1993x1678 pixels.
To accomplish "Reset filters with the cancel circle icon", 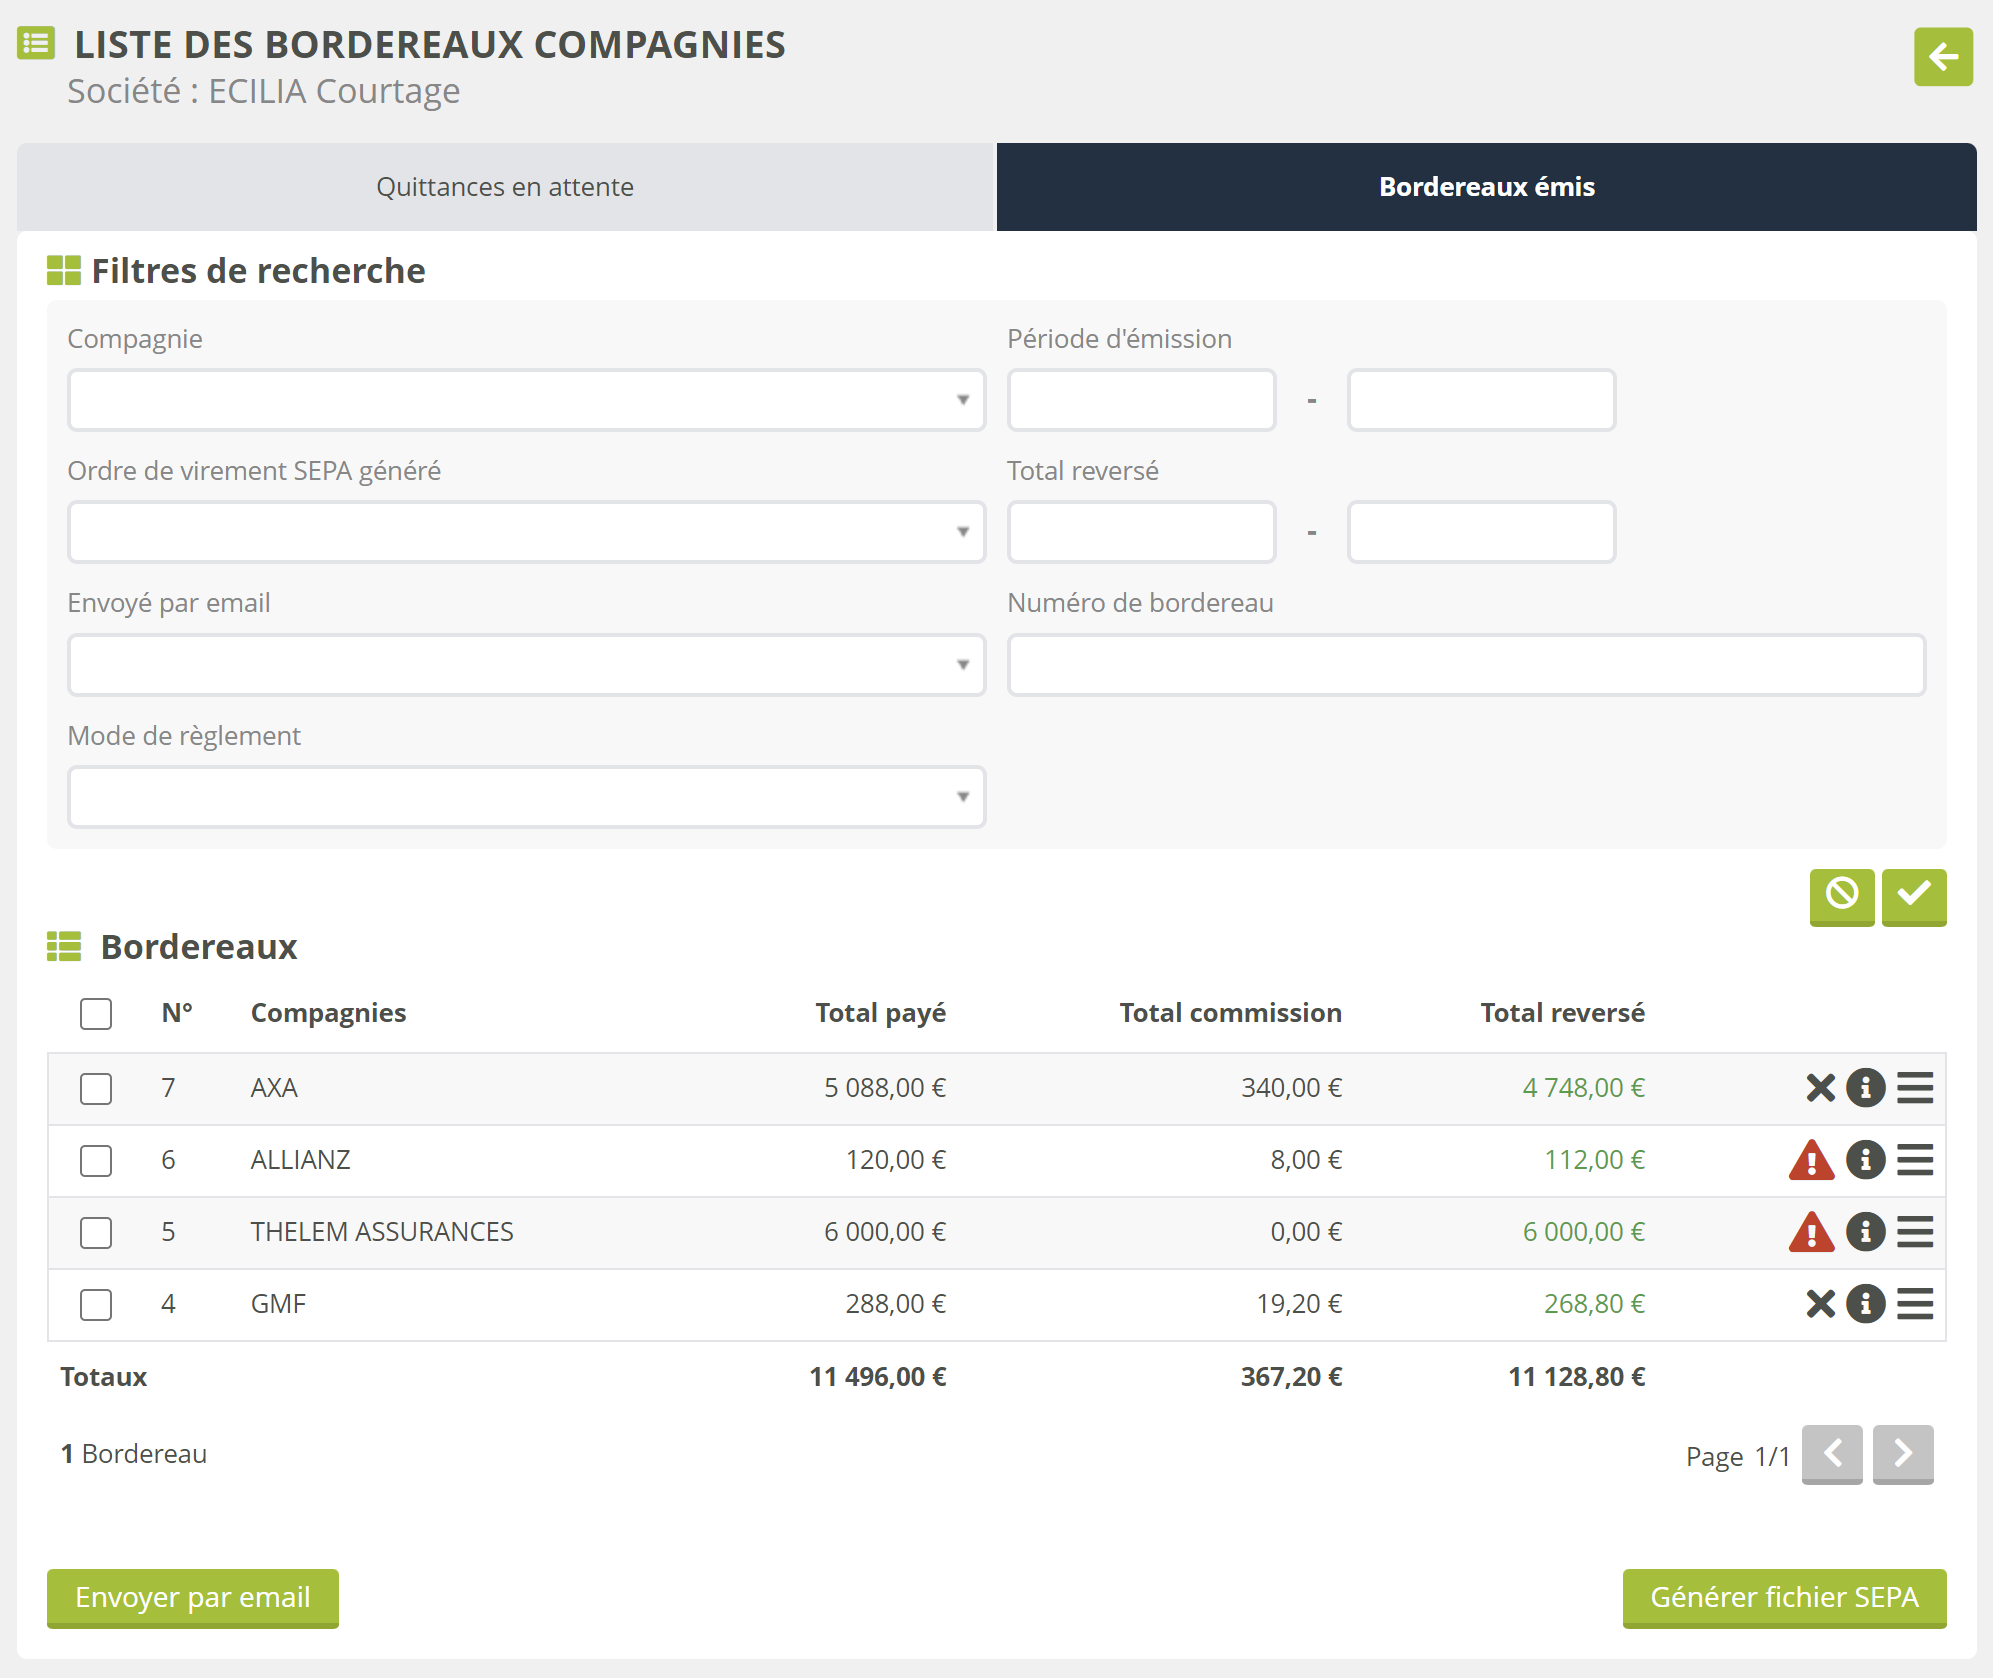I will pos(1841,895).
